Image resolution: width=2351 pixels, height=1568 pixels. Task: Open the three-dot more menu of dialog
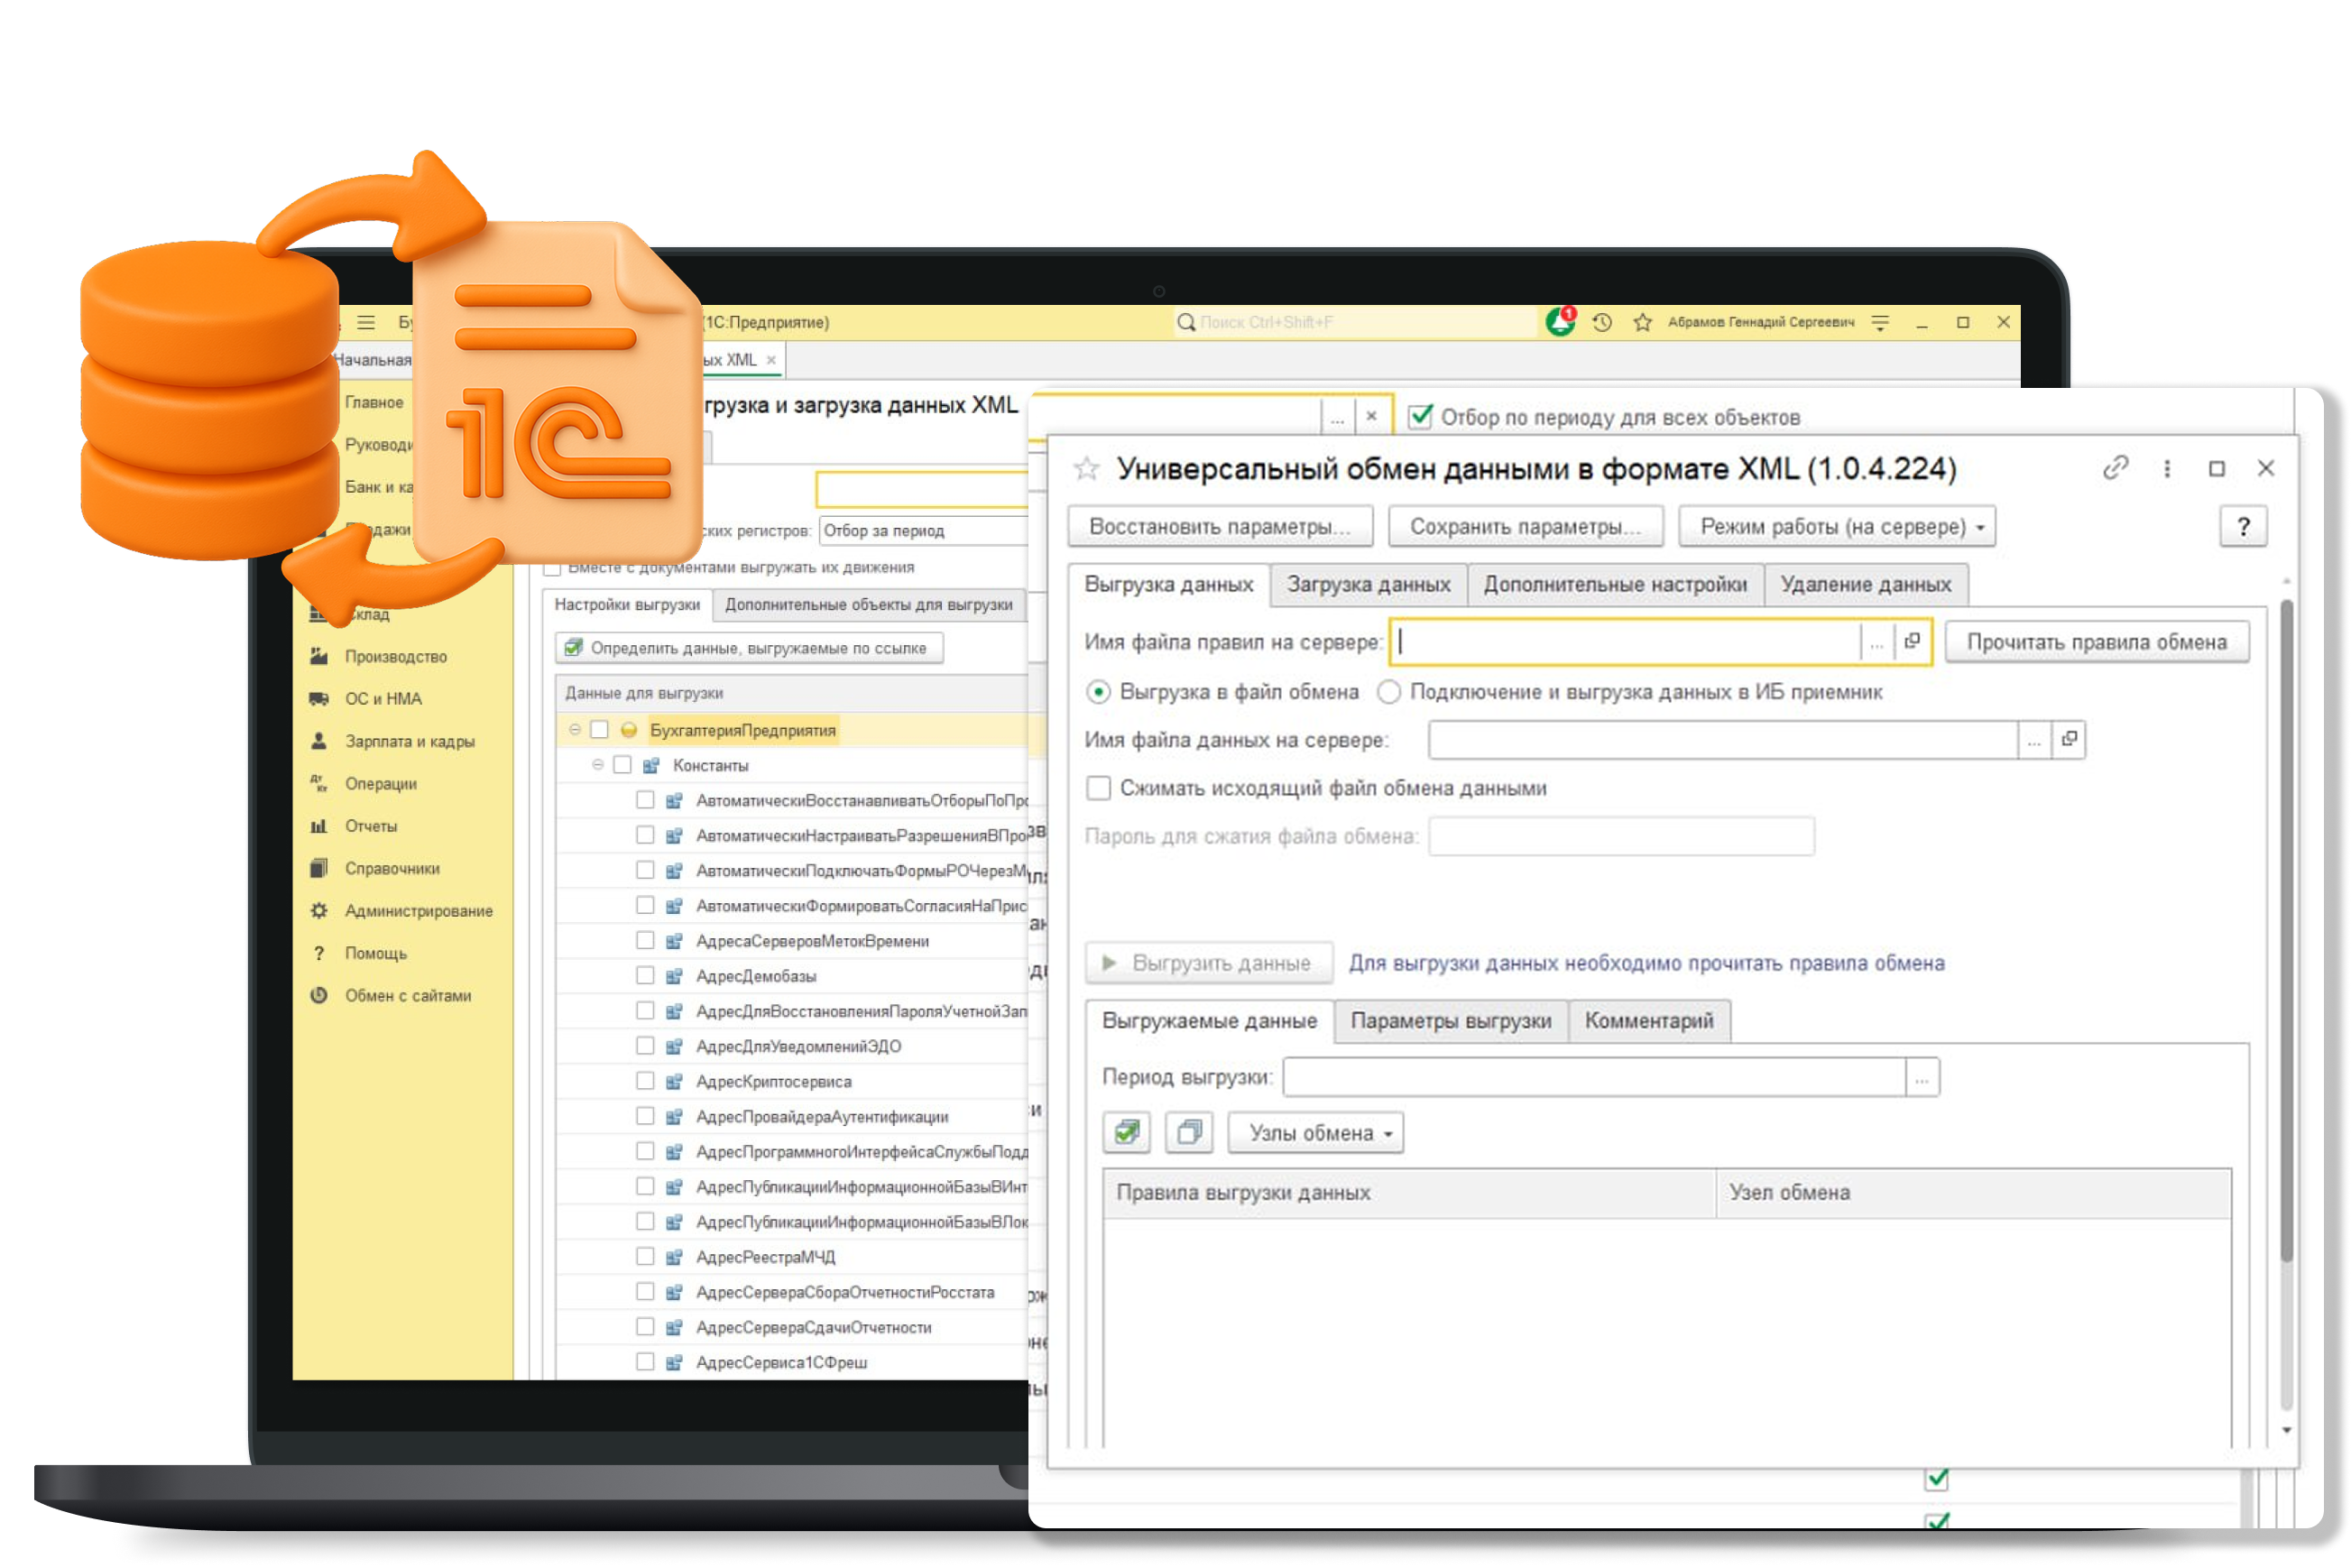(2168, 468)
